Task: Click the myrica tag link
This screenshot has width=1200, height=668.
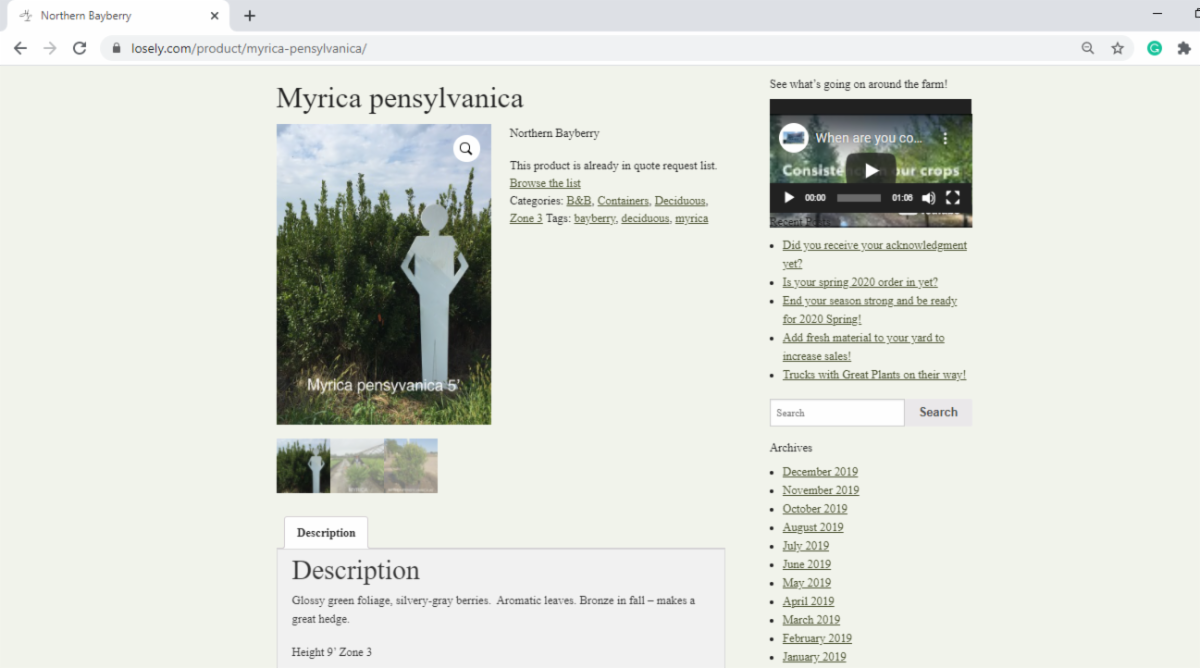Action: [691, 218]
